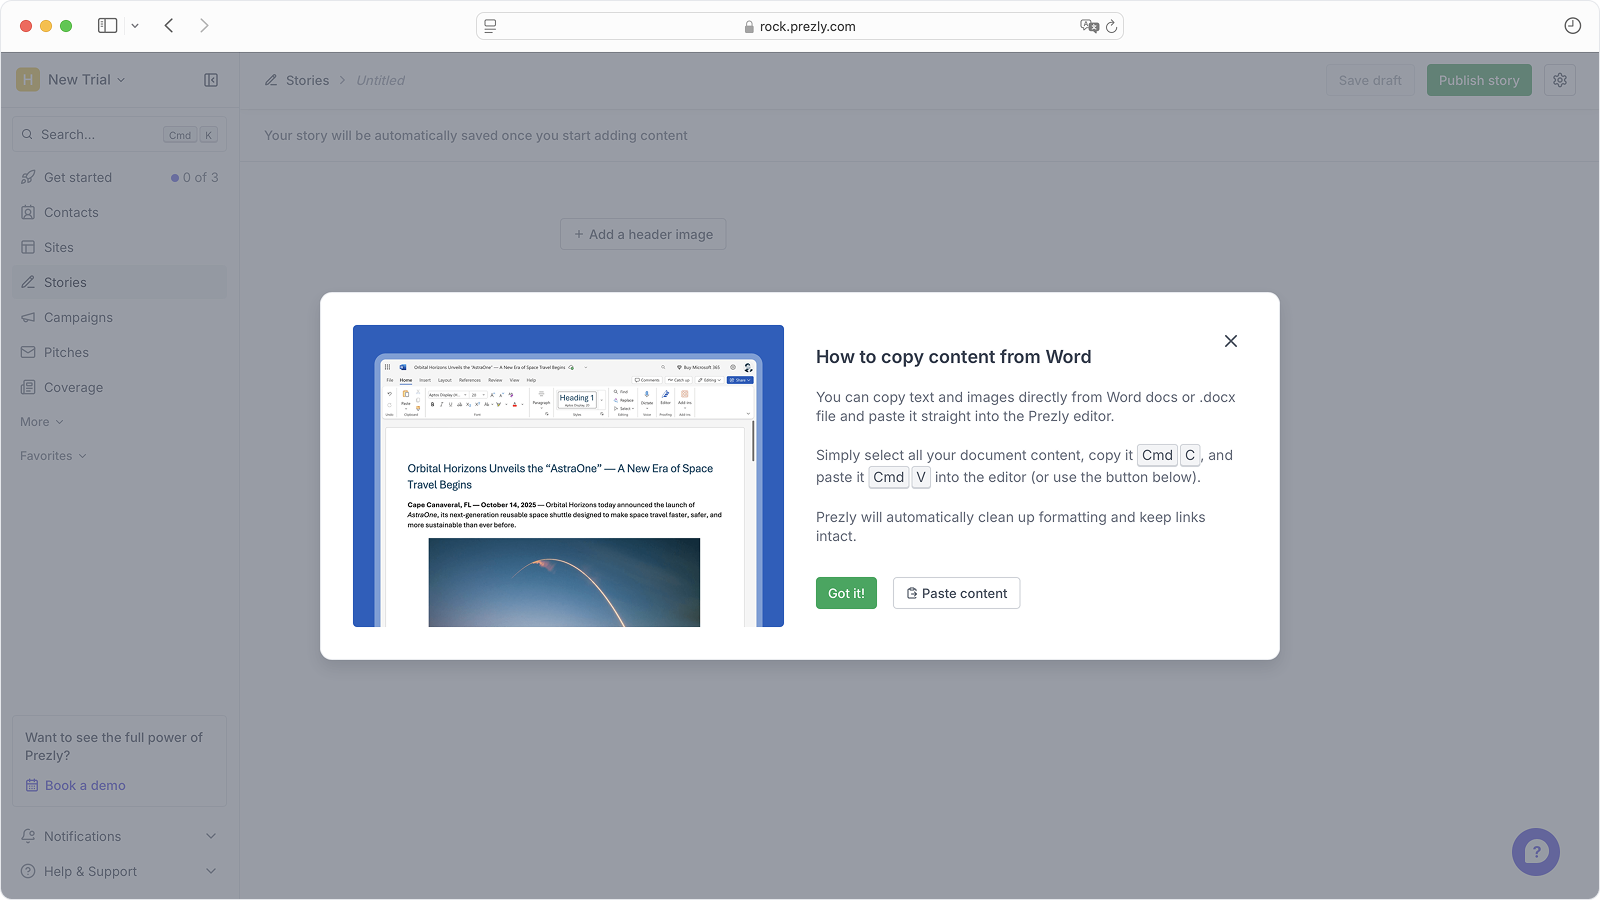Open story settings gear icon
Image resolution: width=1600 pixels, height=900 pixels.
click(x=1559, y=80)
